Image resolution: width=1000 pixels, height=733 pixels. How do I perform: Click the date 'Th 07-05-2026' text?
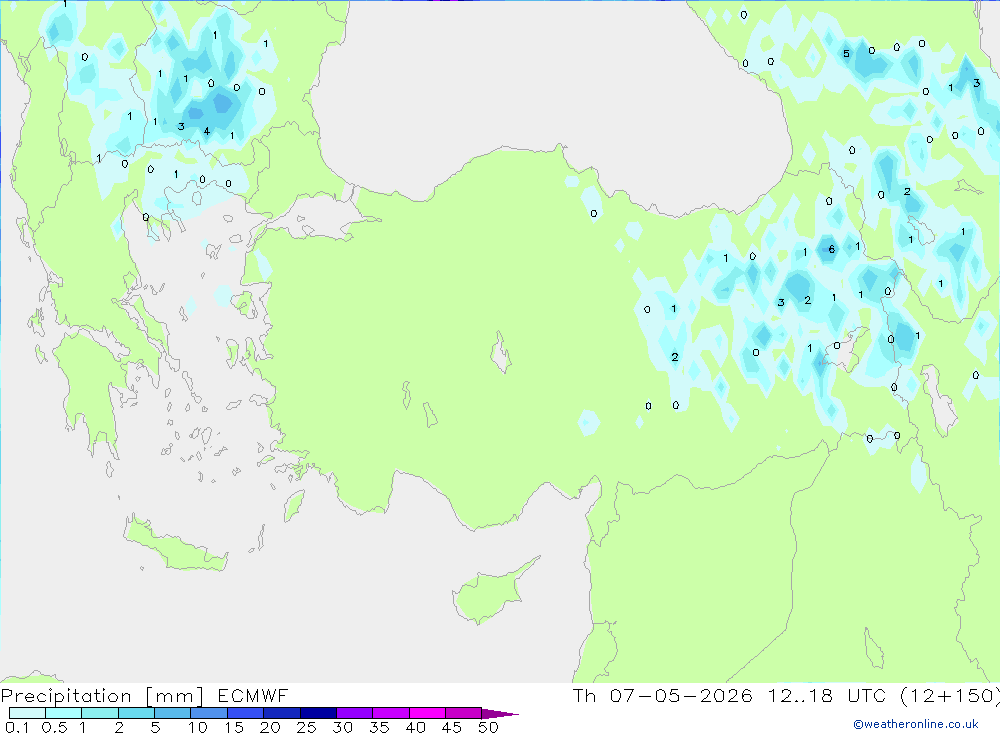[x=662, y=695]
